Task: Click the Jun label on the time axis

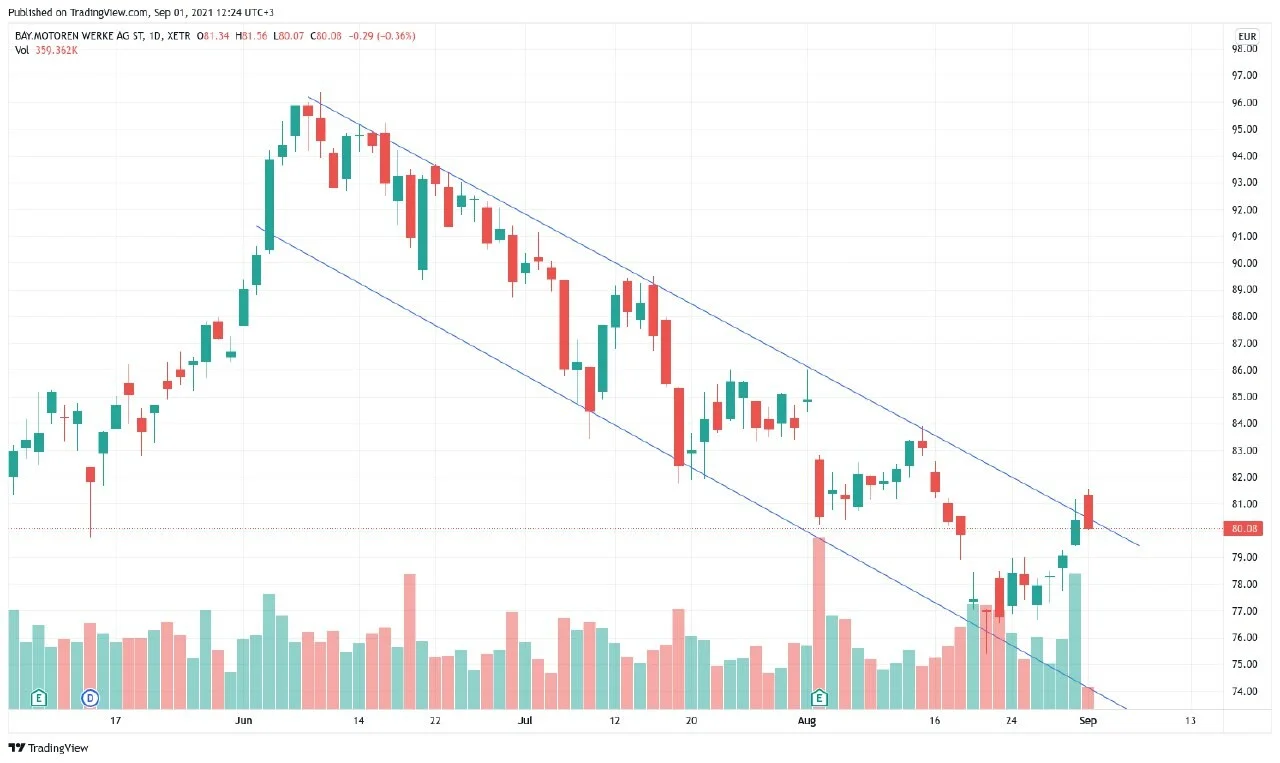Action: pyautogui.click(x=243, y=720)
